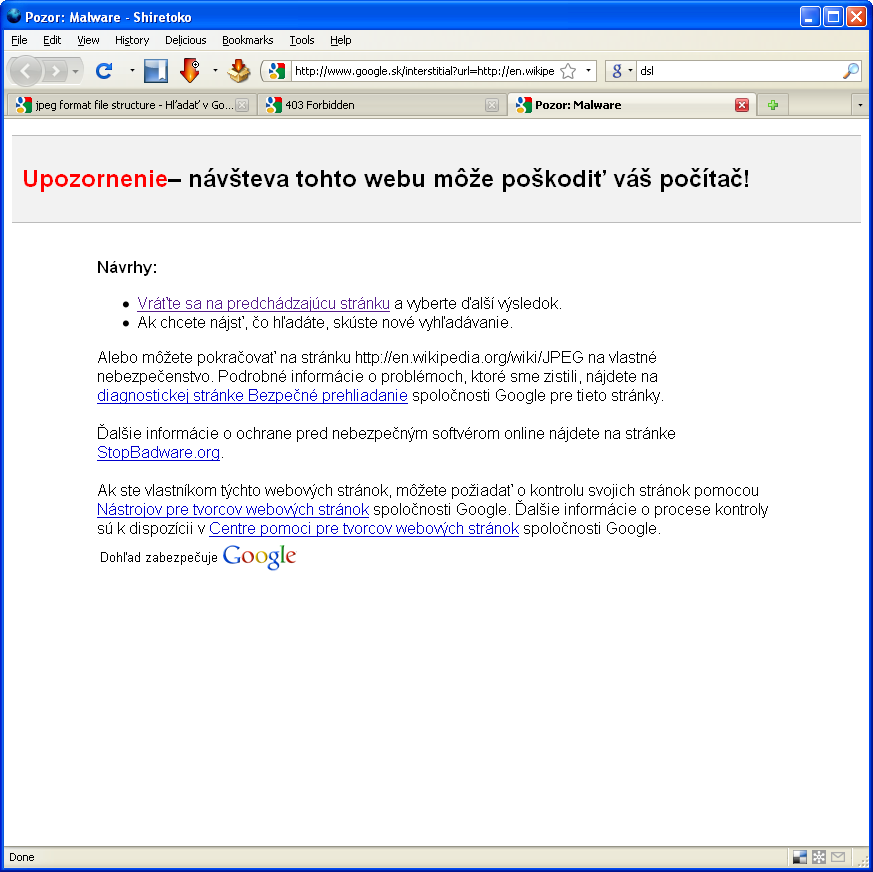The image size is (873, 872).
Task: Open a new tab with the green plus
Action: 772,105
